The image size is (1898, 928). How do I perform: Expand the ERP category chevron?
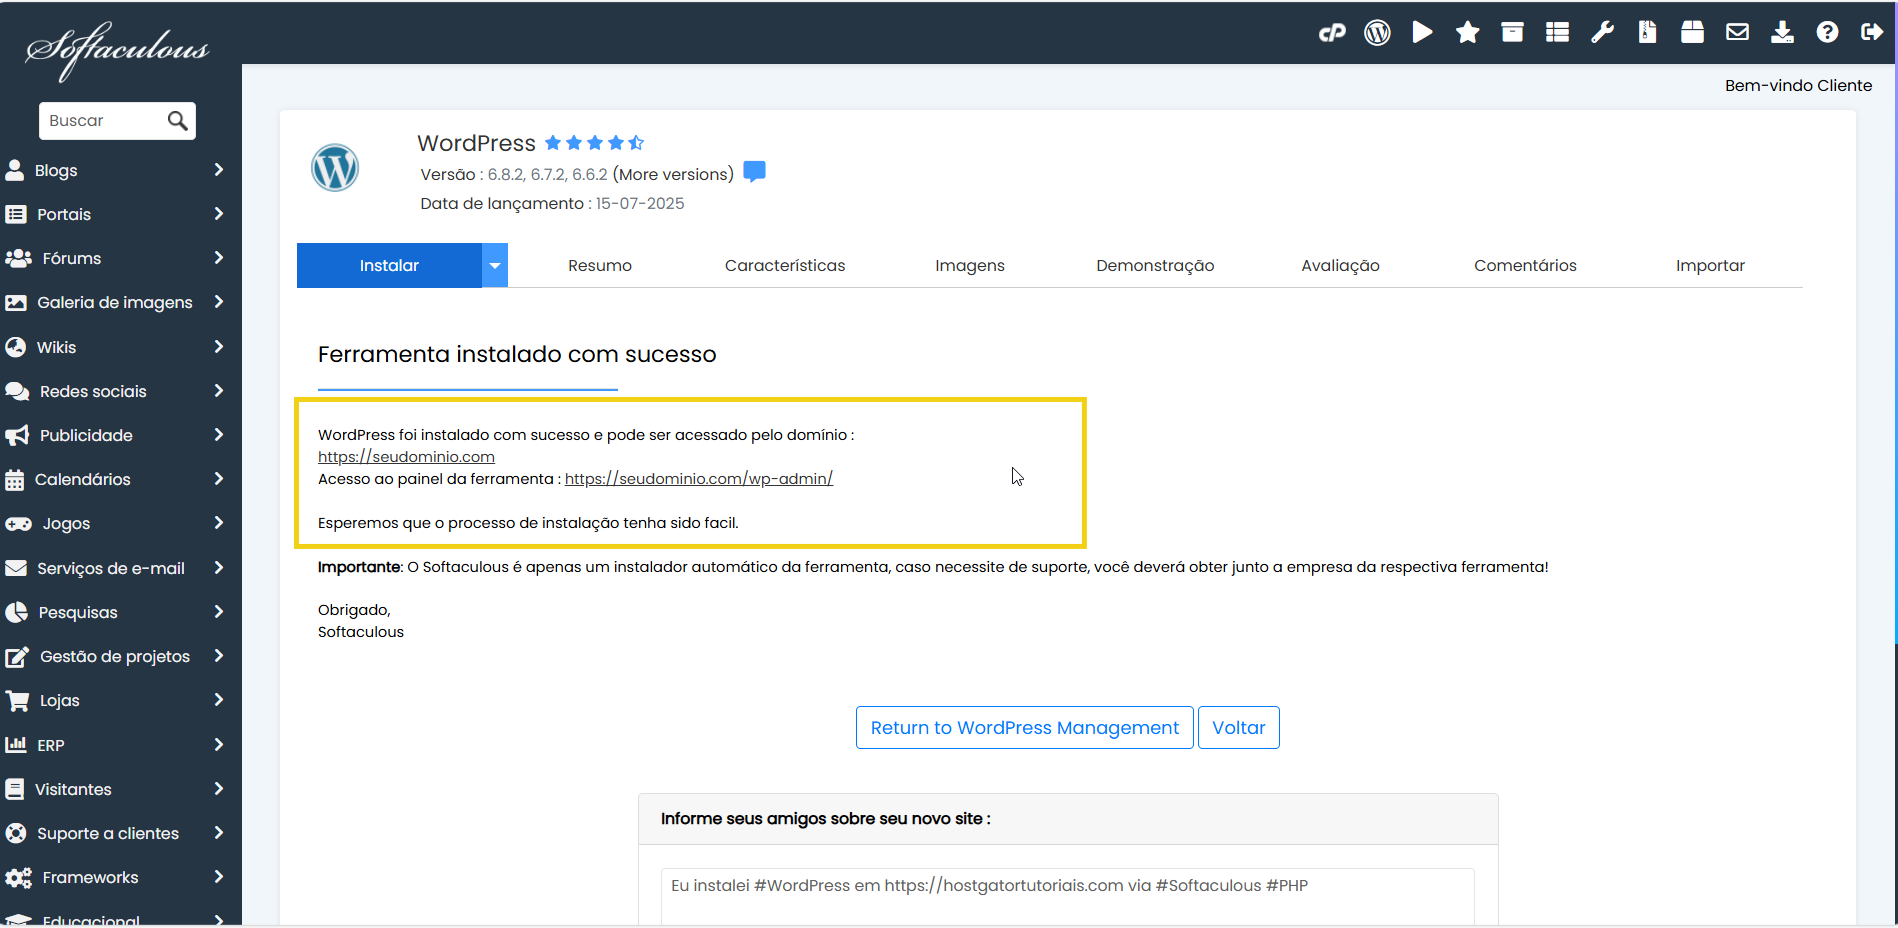point(219,745)
